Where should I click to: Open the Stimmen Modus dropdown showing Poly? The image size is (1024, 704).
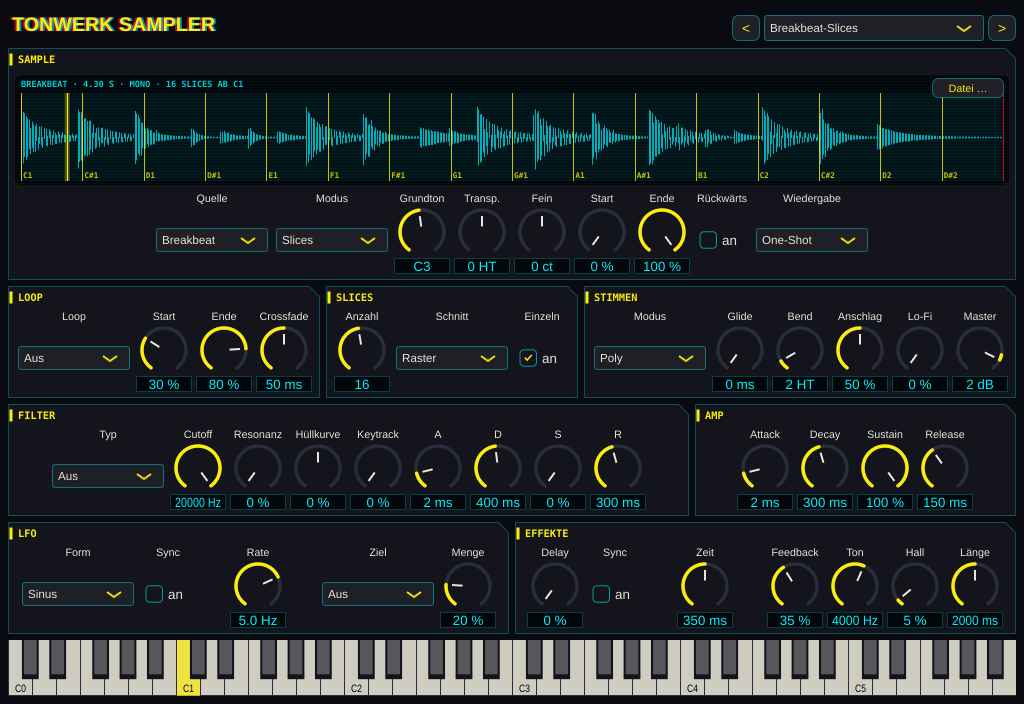coord(650,358)
